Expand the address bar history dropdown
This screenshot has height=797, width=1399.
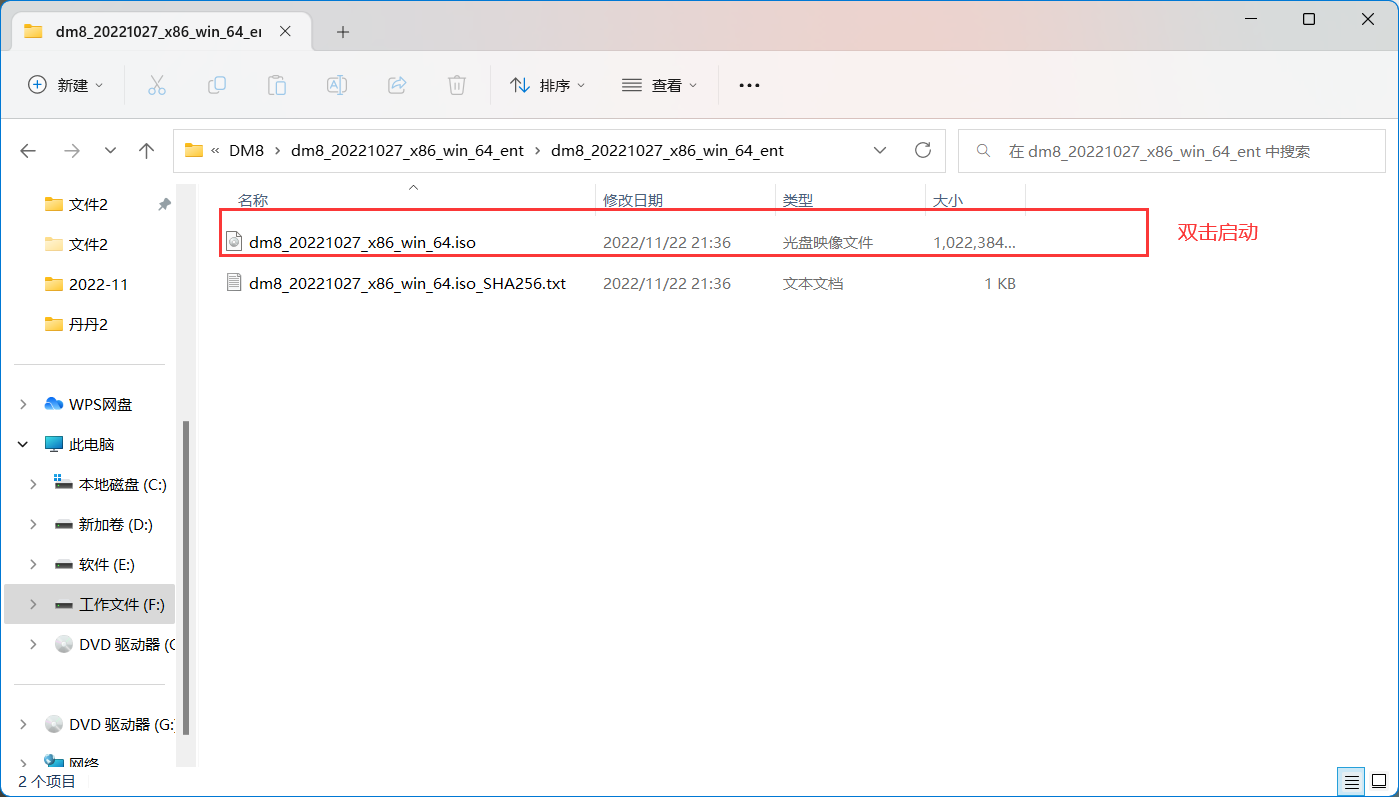[x=880, y=151]
